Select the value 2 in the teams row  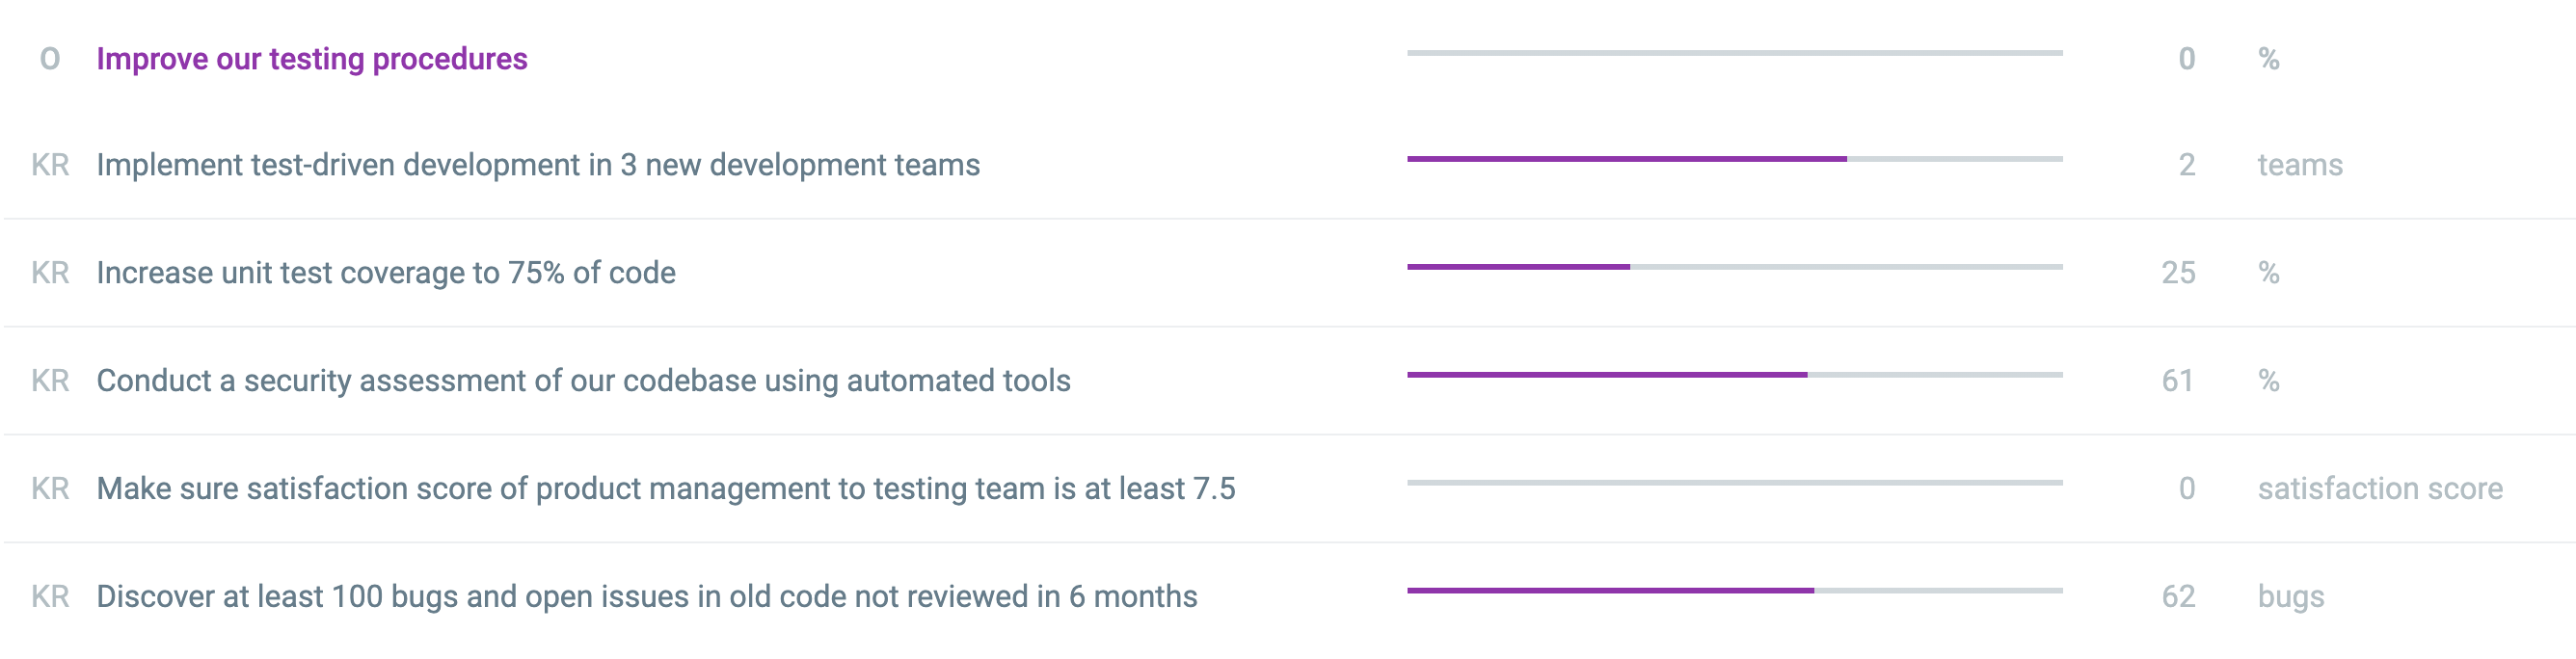(x=2186, y=165)
